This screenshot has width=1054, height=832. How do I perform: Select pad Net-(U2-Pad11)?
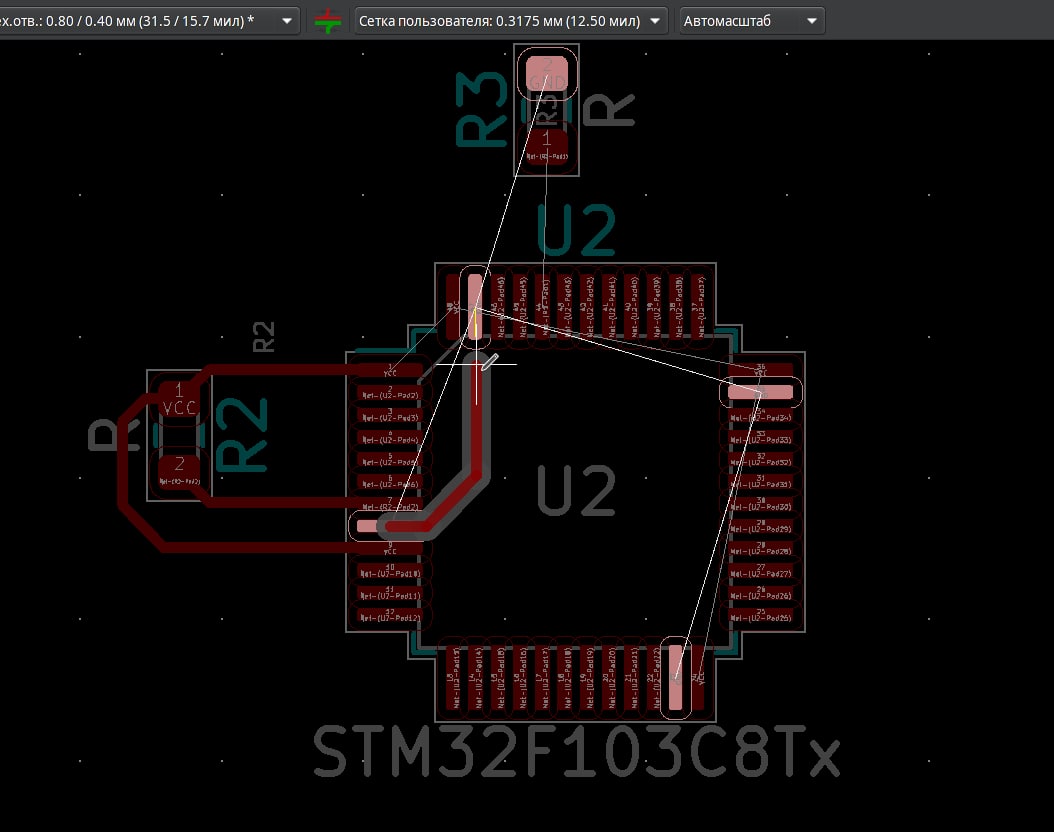[x=390, y=593]
